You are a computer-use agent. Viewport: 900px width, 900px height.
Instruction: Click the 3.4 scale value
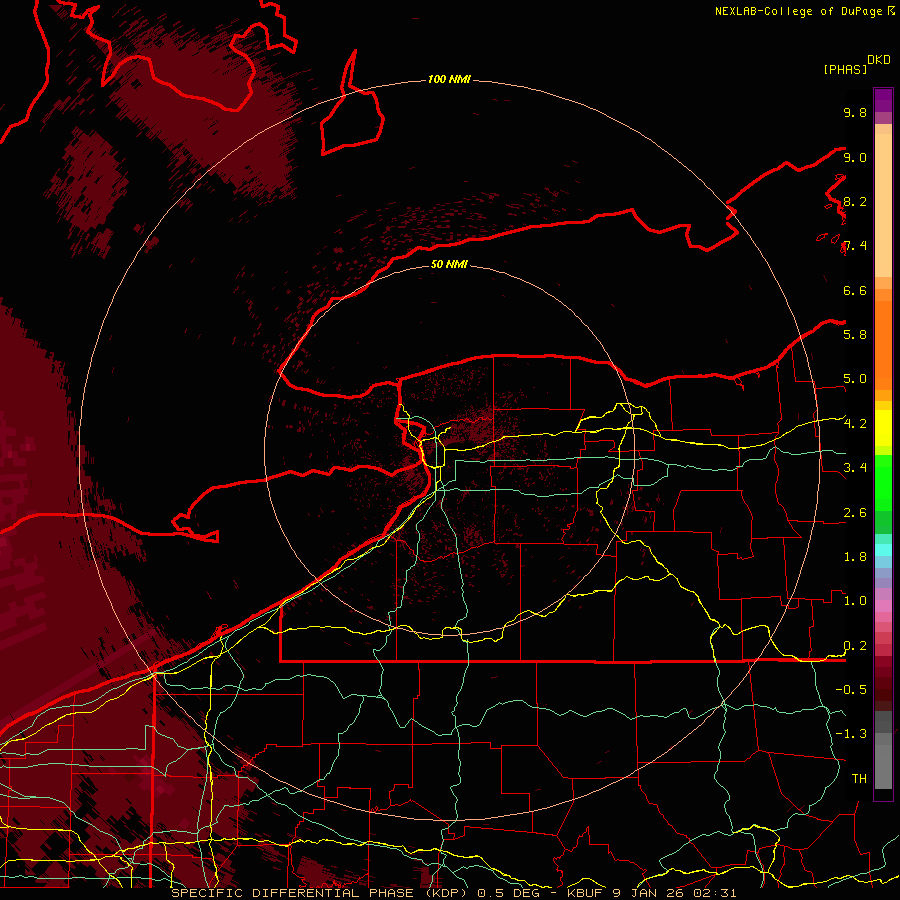tap(855, 467)
